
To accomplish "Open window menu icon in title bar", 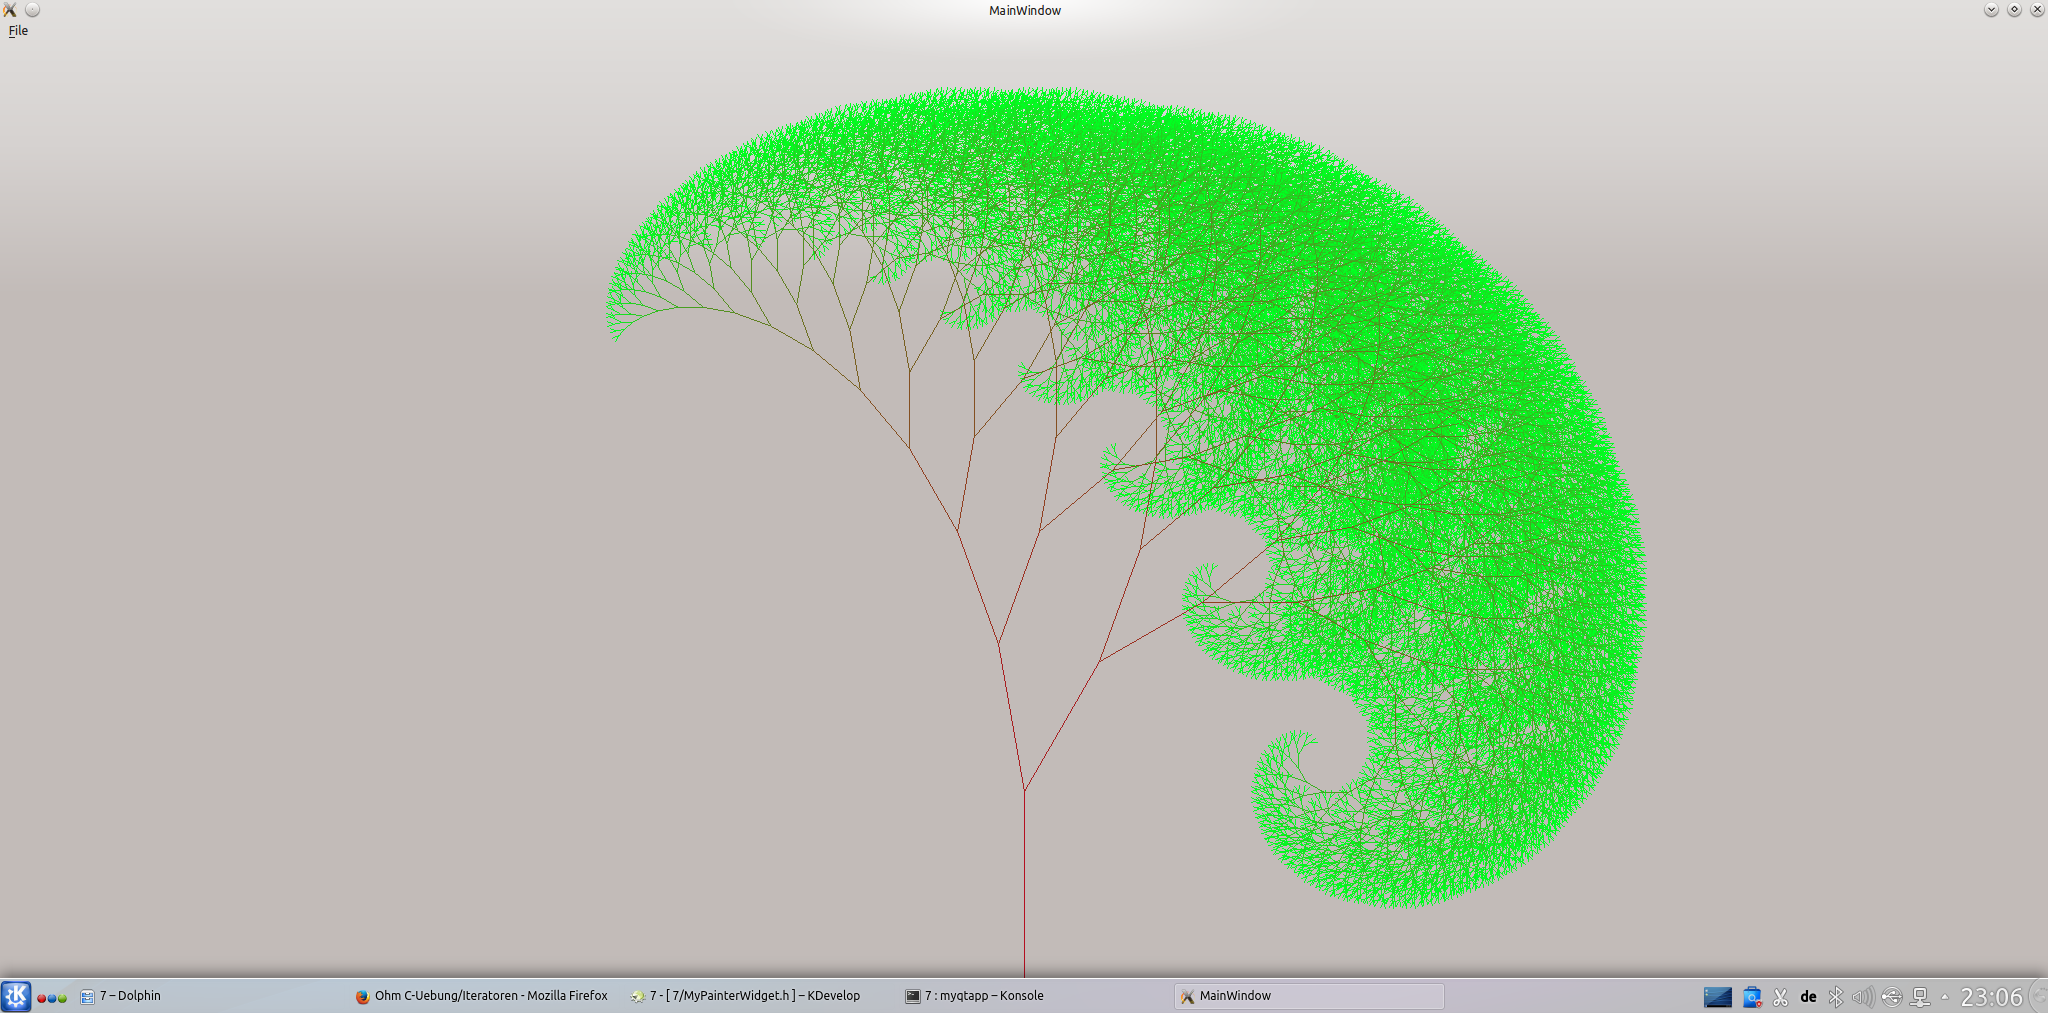I will [10, 10].
